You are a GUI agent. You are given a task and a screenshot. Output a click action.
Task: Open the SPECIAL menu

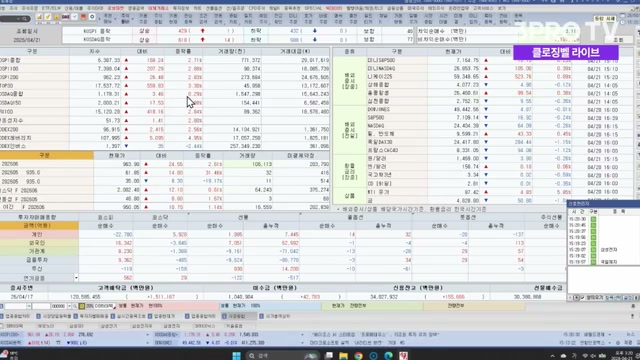[x=313, y=8]
